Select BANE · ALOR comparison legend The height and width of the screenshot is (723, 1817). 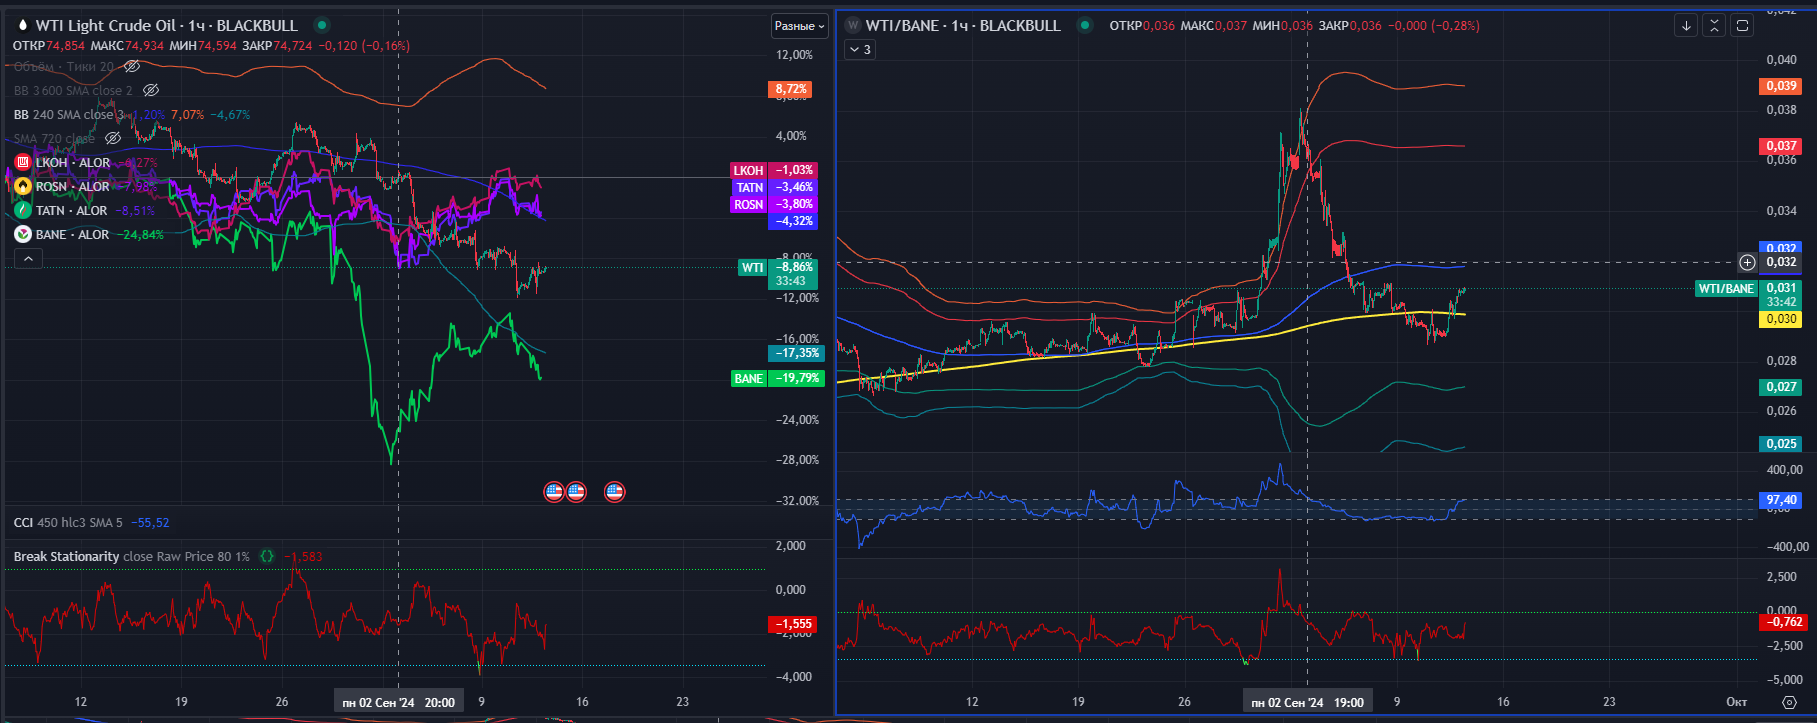tap(72, 234)
